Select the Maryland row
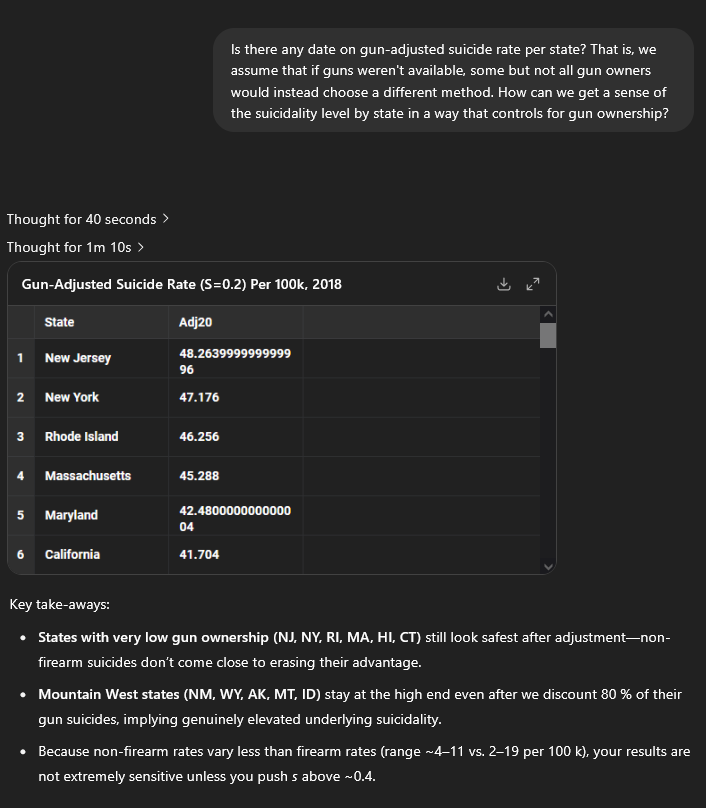The height and width of the screenshot is (808, 706). pyautogui.click(x=69, y=514)
